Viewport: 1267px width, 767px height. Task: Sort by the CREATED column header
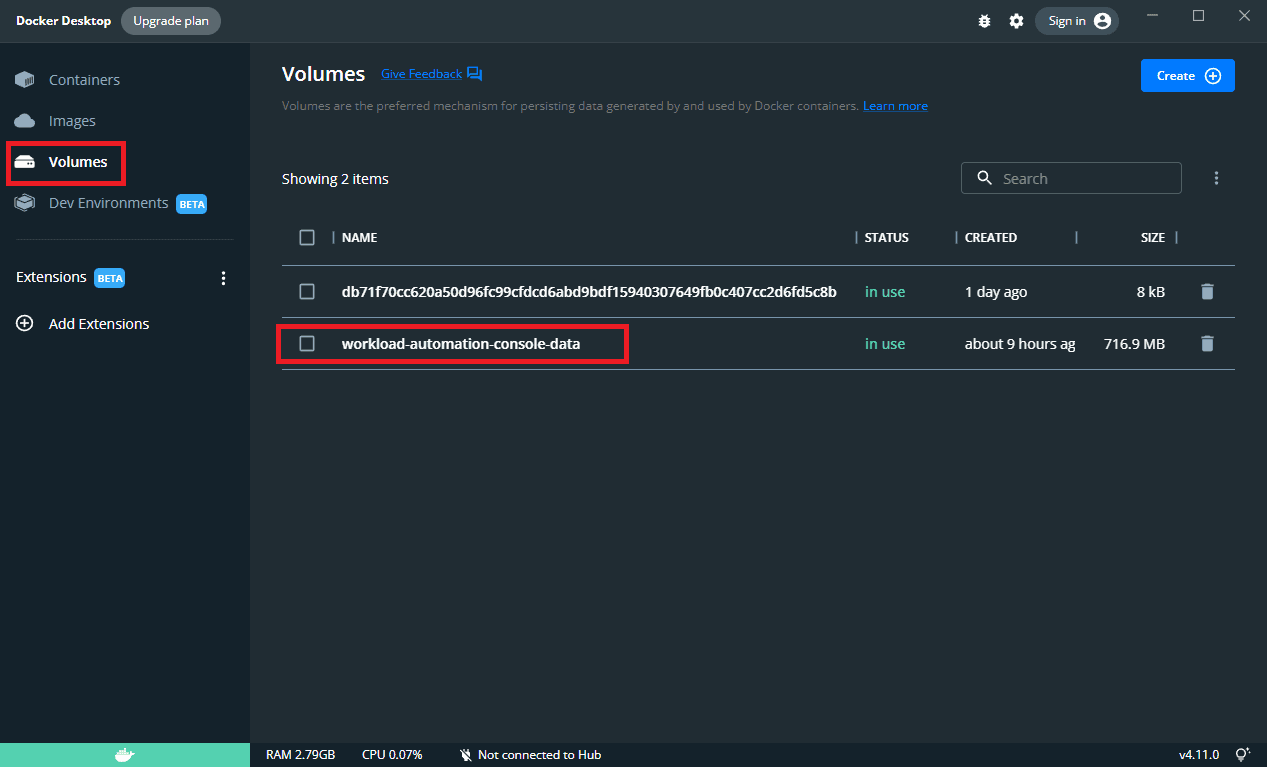pyautogui.click(x=991, y=238)
